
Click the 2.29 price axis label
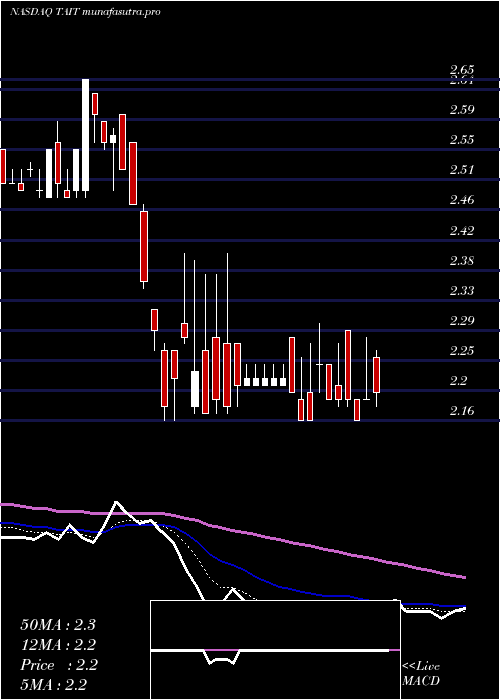pos(462,321)
